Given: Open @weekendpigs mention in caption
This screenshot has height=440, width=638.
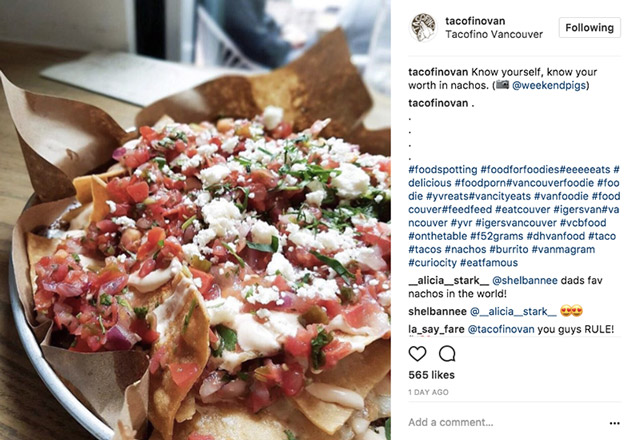Looking at the screenshot, I should (549, 85).
